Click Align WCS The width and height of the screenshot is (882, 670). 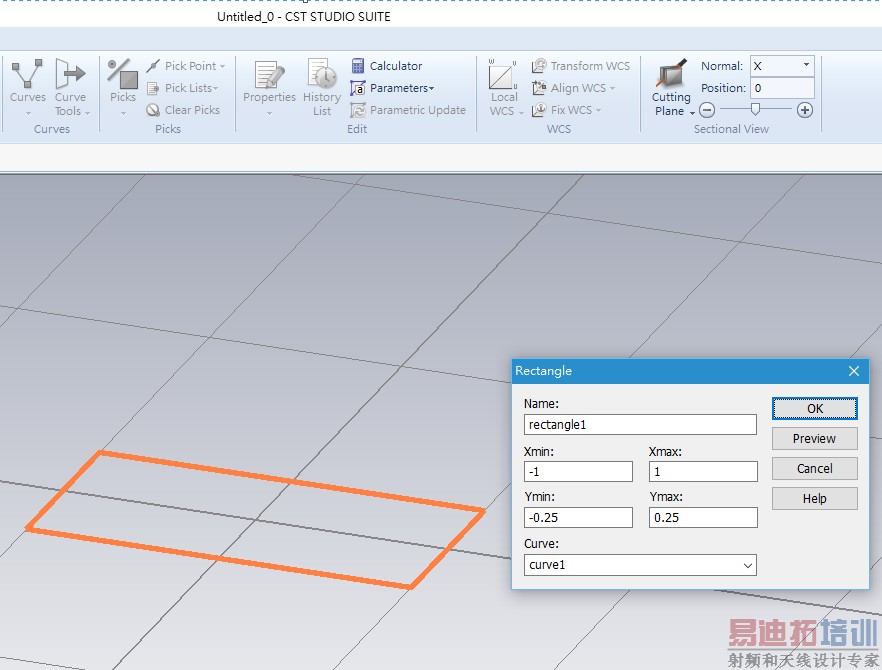tap(573, 88)
